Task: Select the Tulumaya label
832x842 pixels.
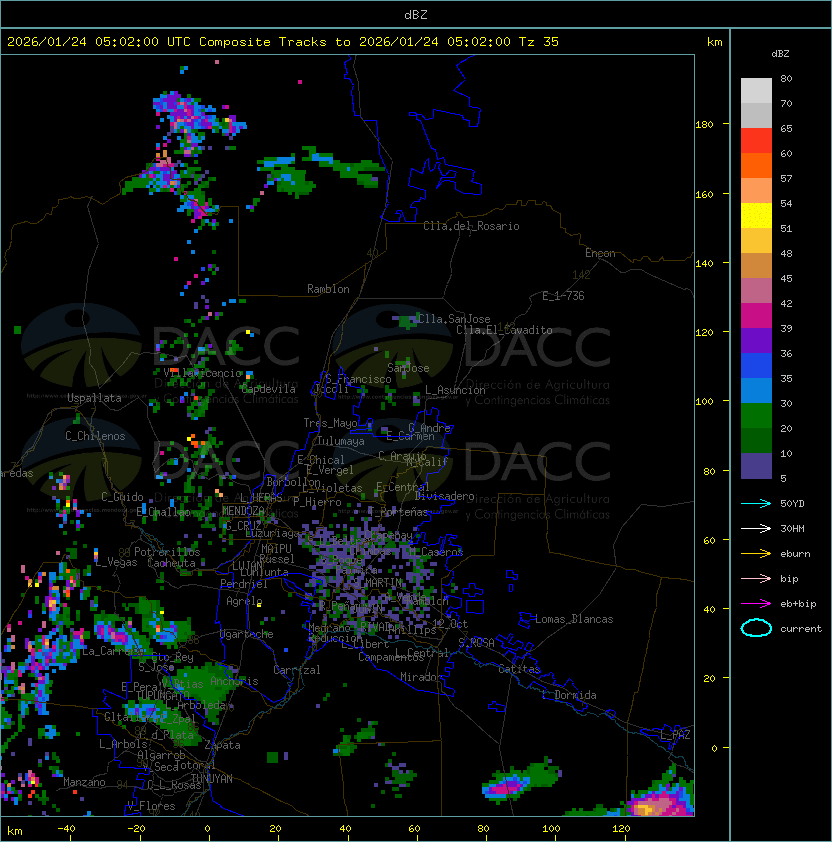Action: click(341, 441)
